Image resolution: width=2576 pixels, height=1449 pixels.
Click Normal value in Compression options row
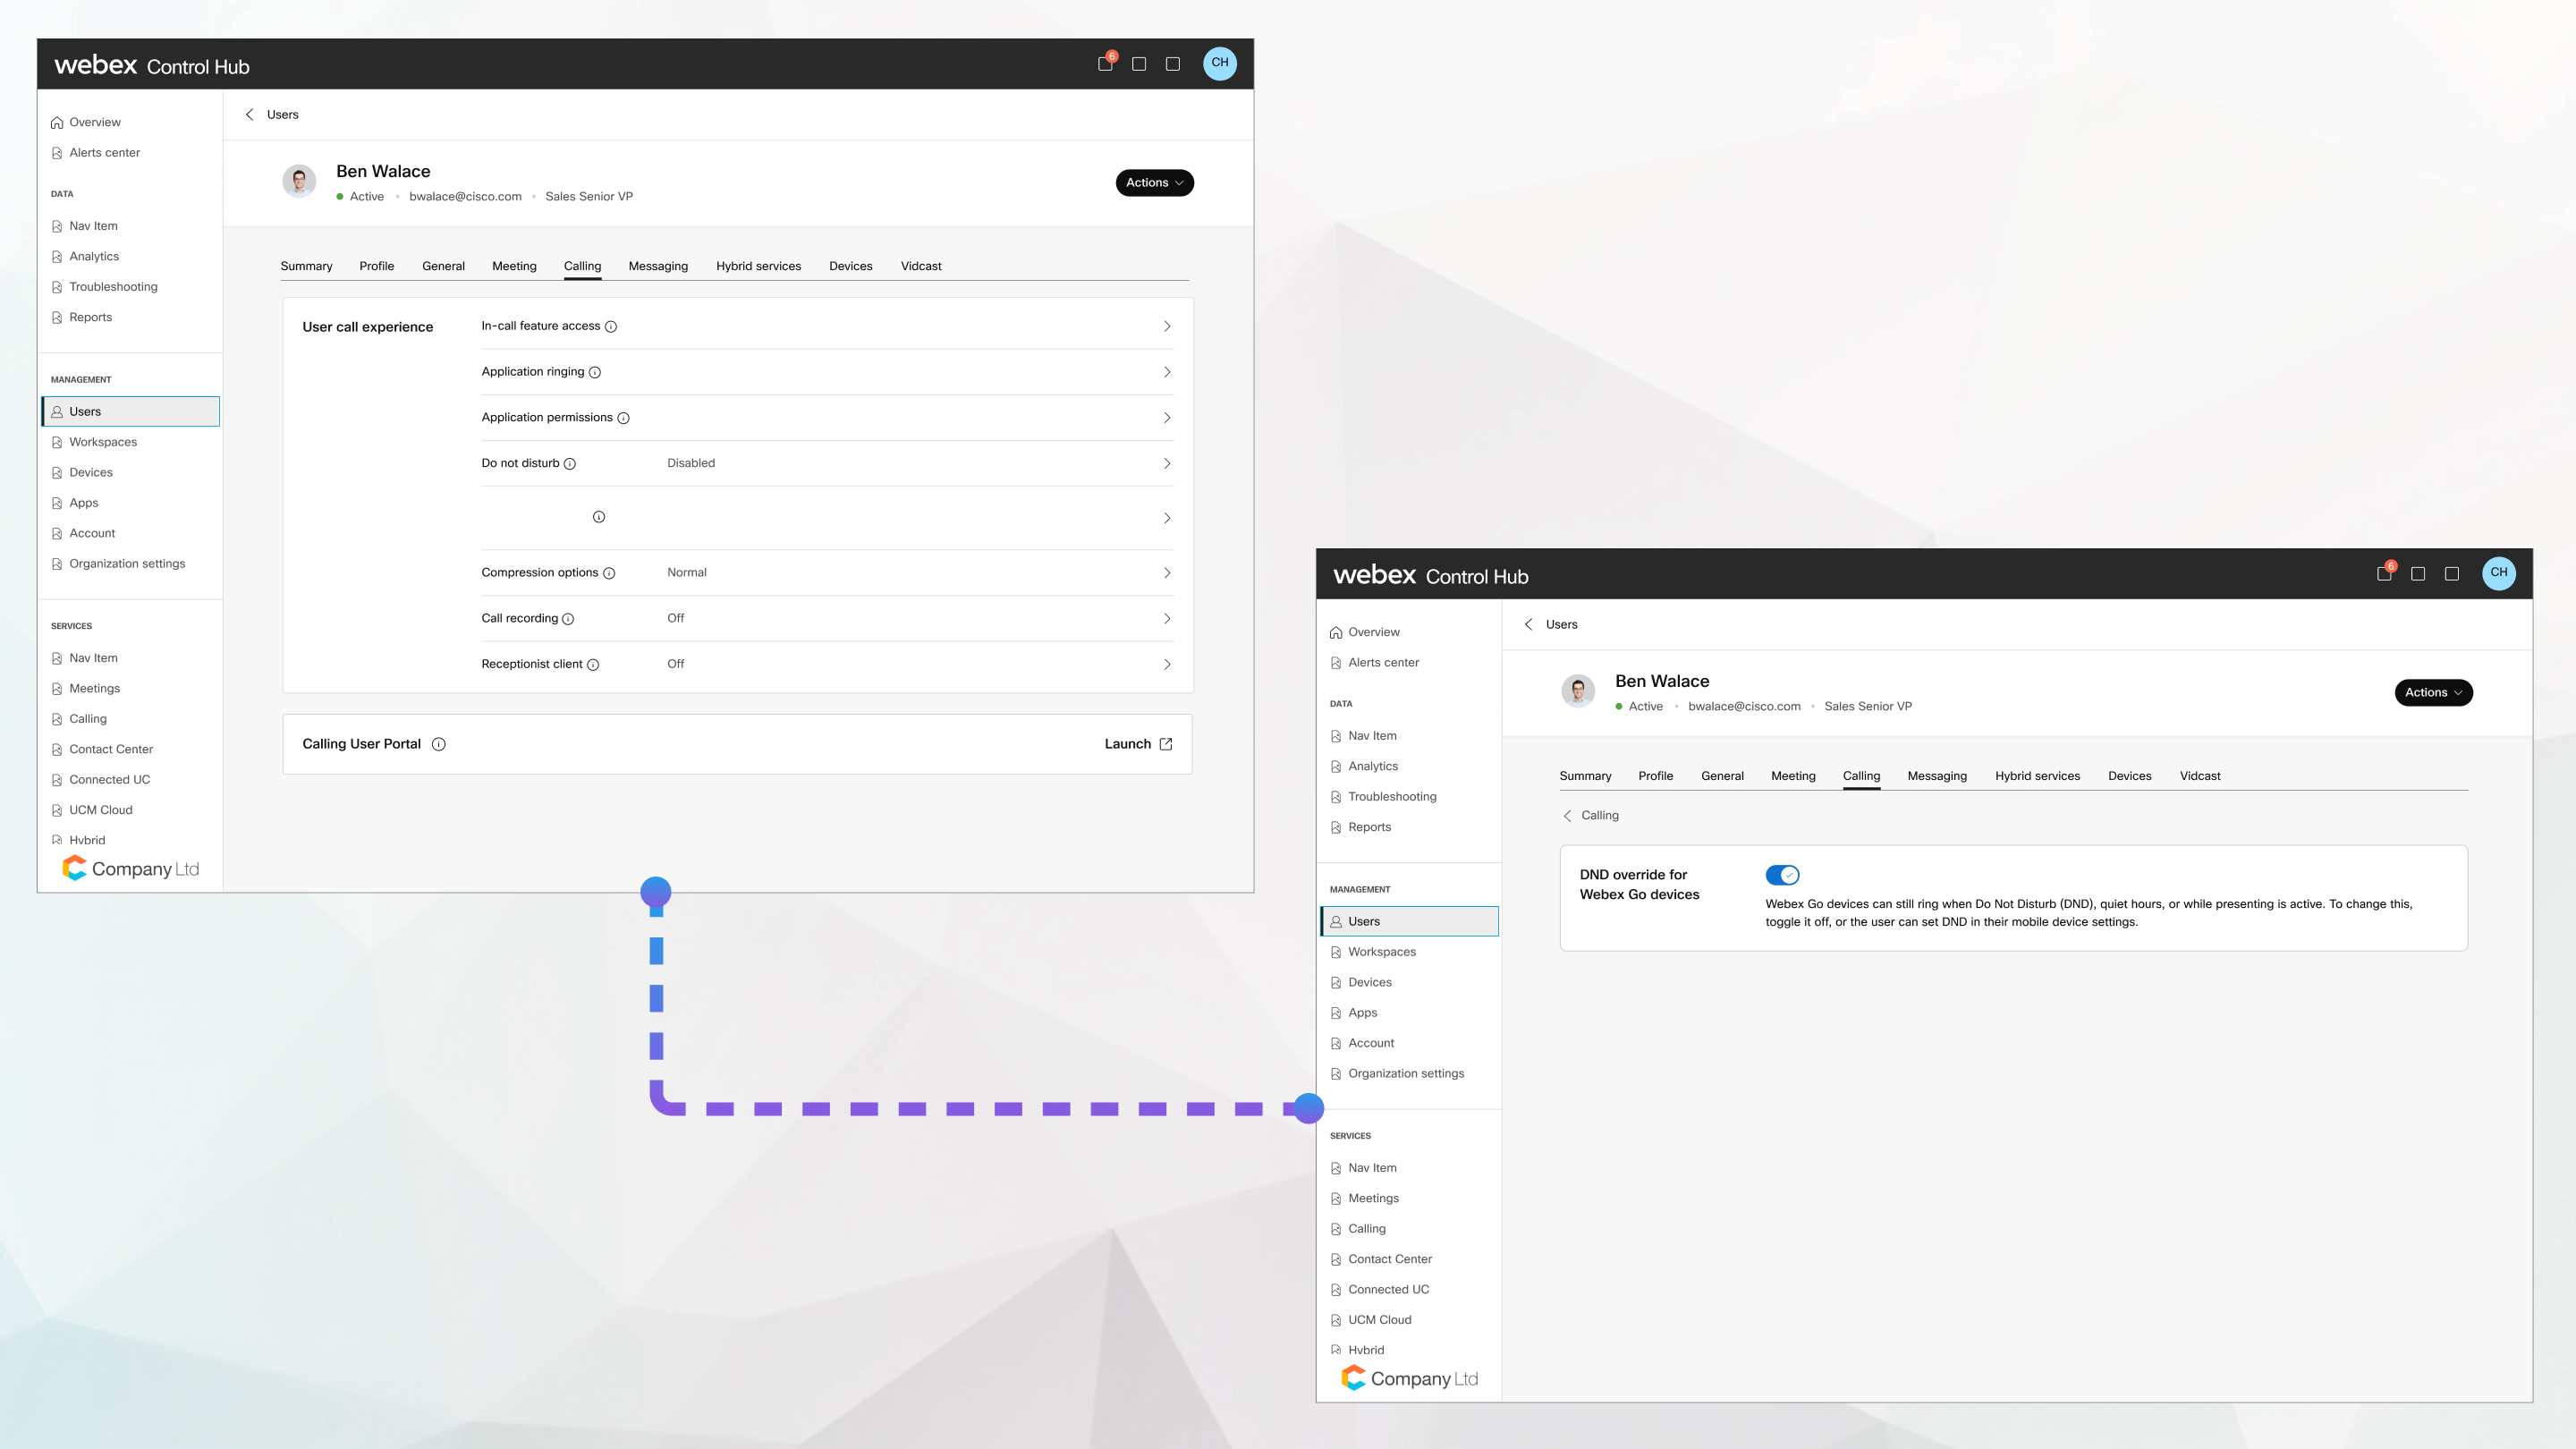click(x=687, y=573)
